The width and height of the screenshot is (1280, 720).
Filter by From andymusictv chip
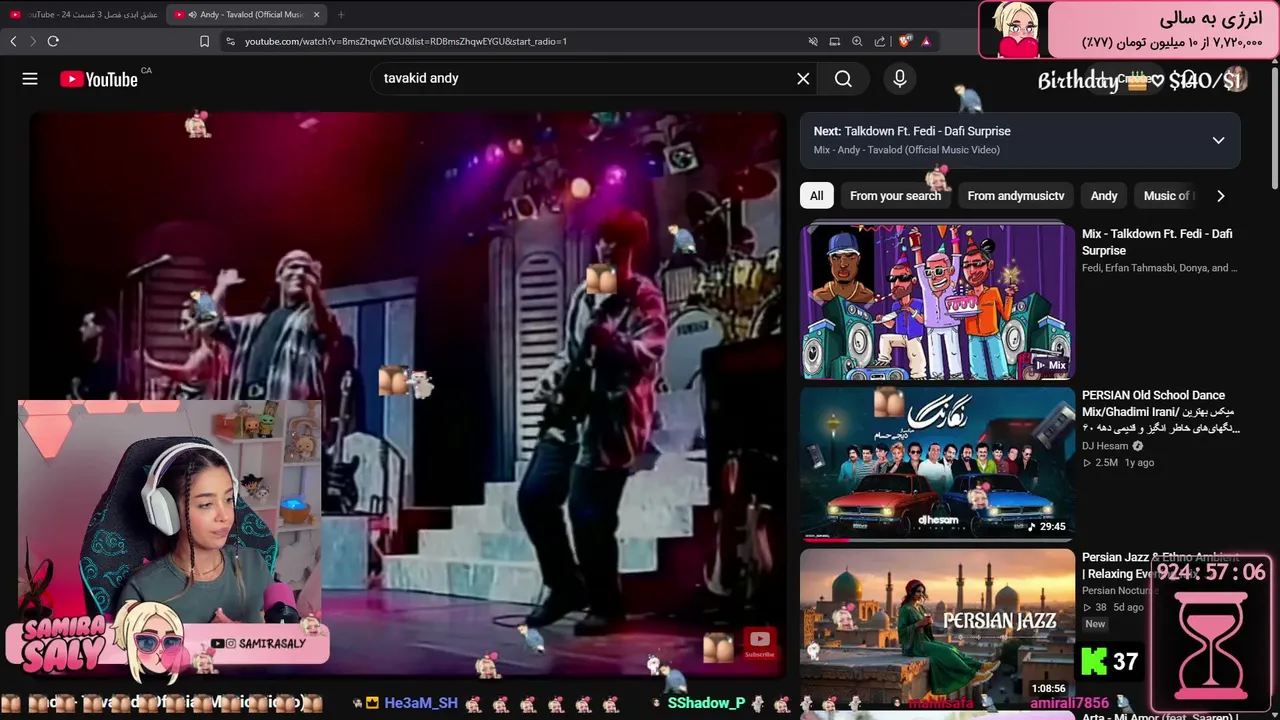coord(1016,196)
